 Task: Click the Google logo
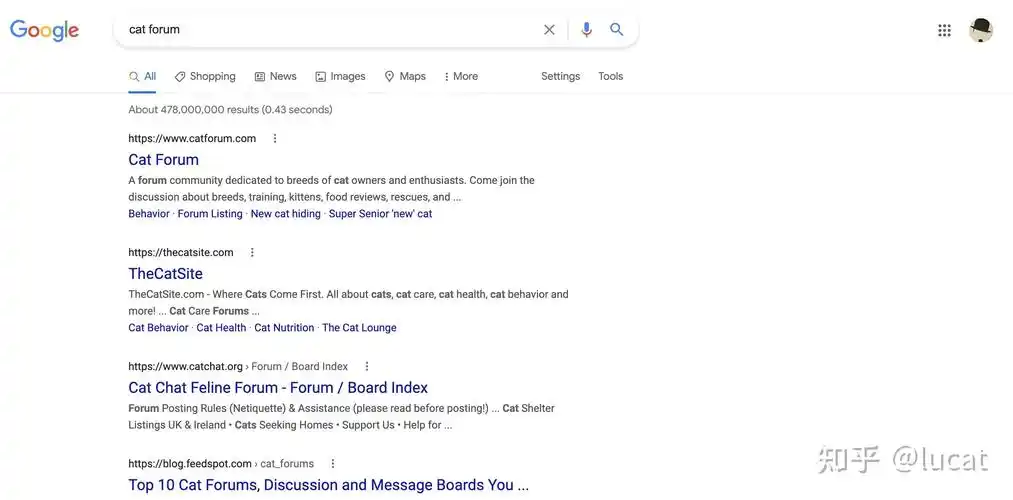coord(44,30)
